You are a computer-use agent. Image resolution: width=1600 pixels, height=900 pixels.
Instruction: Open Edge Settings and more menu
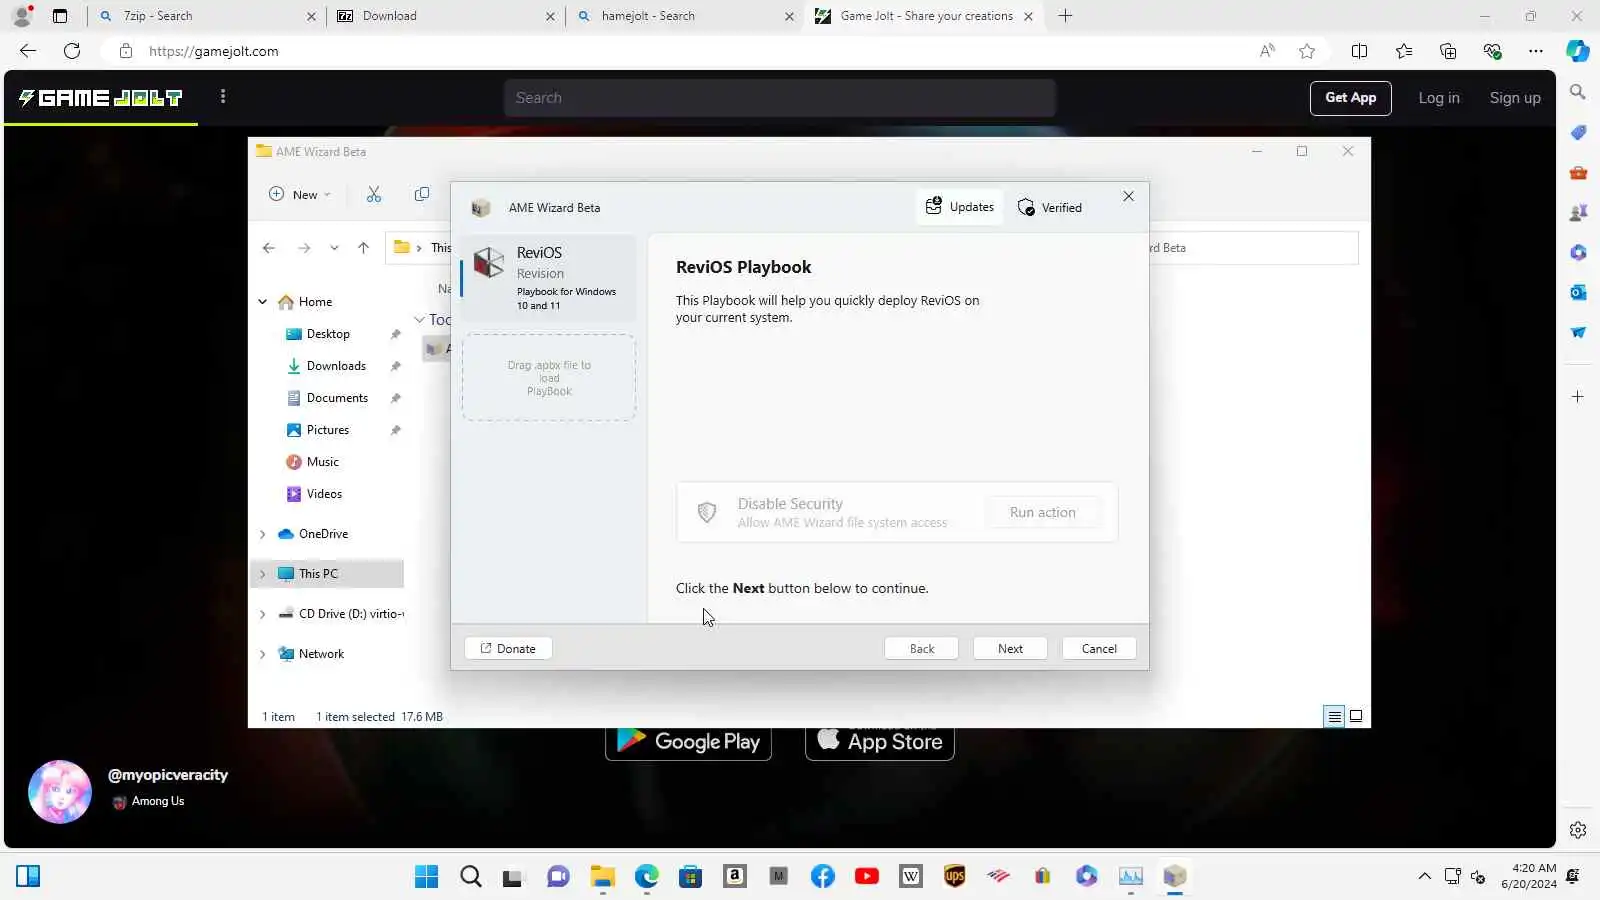click(1536, 51)
